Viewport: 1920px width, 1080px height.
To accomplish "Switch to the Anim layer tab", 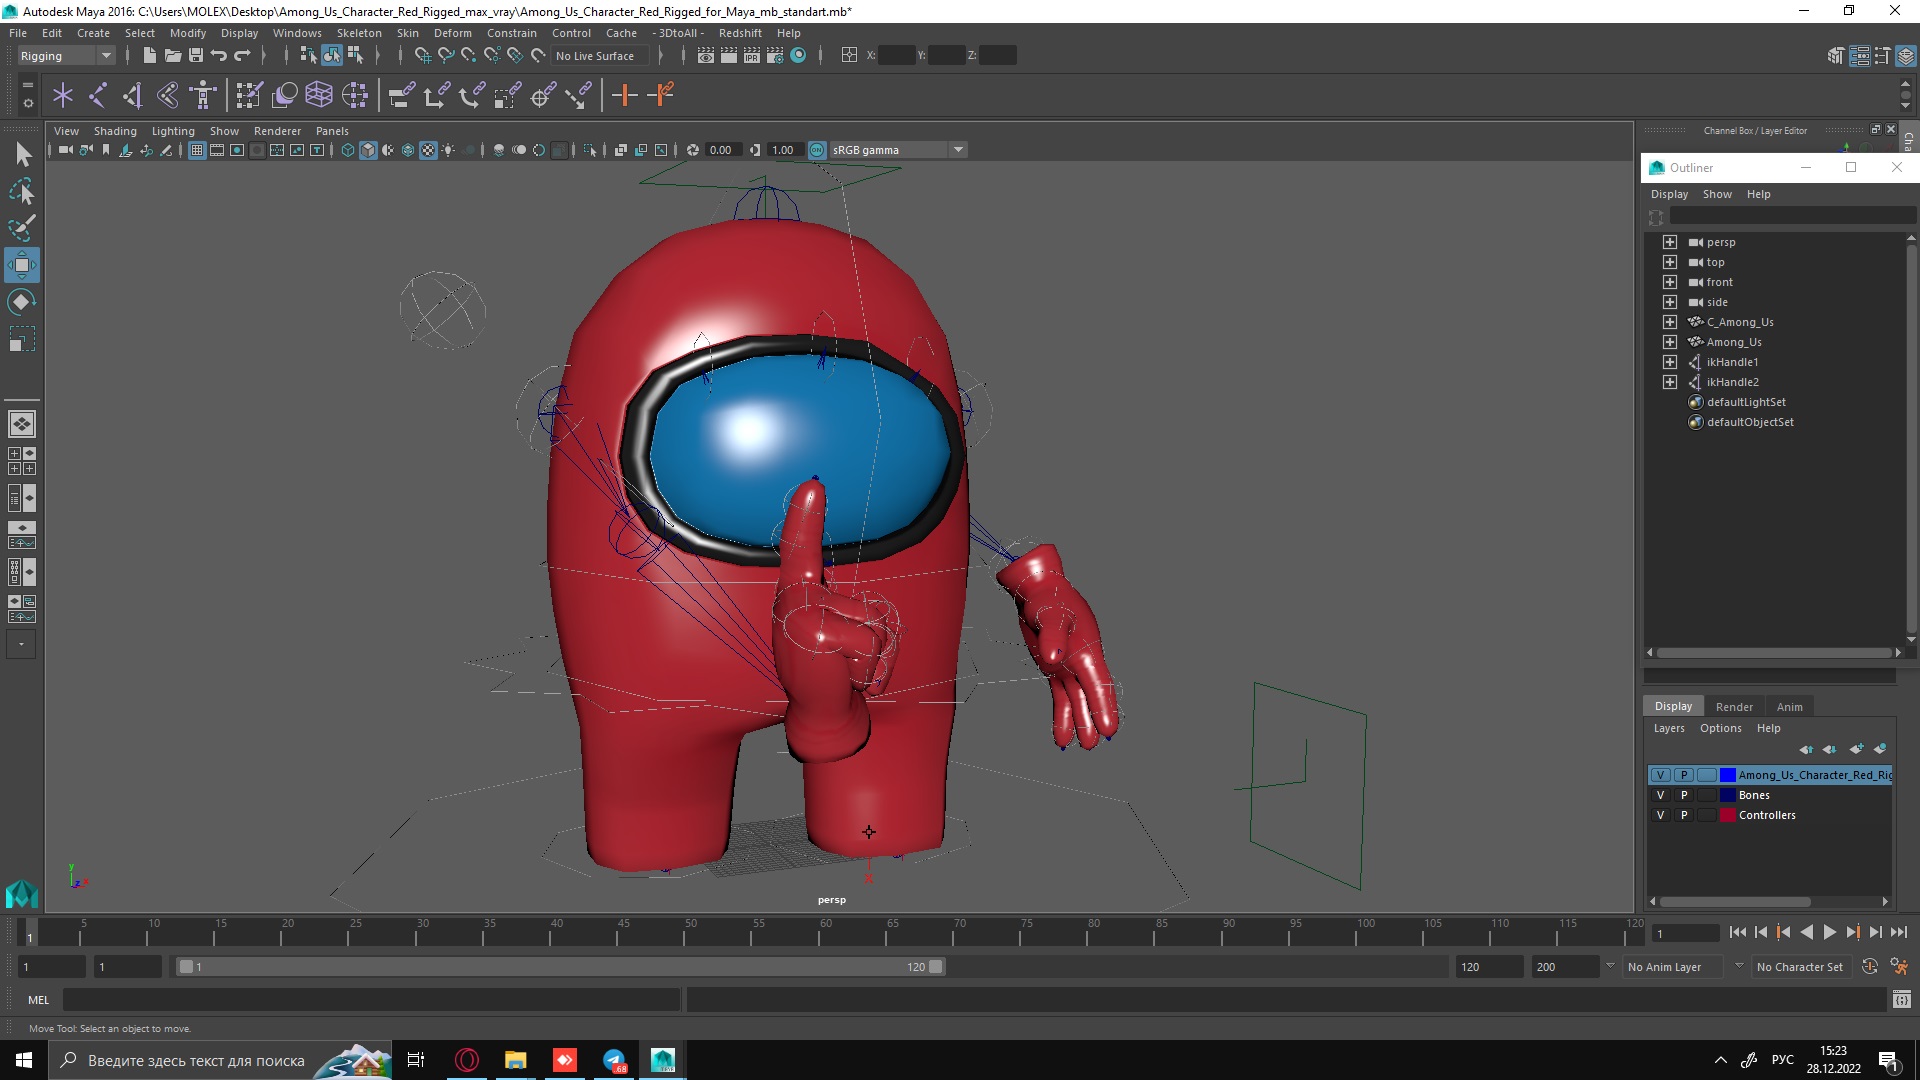I will (1790, 707).
